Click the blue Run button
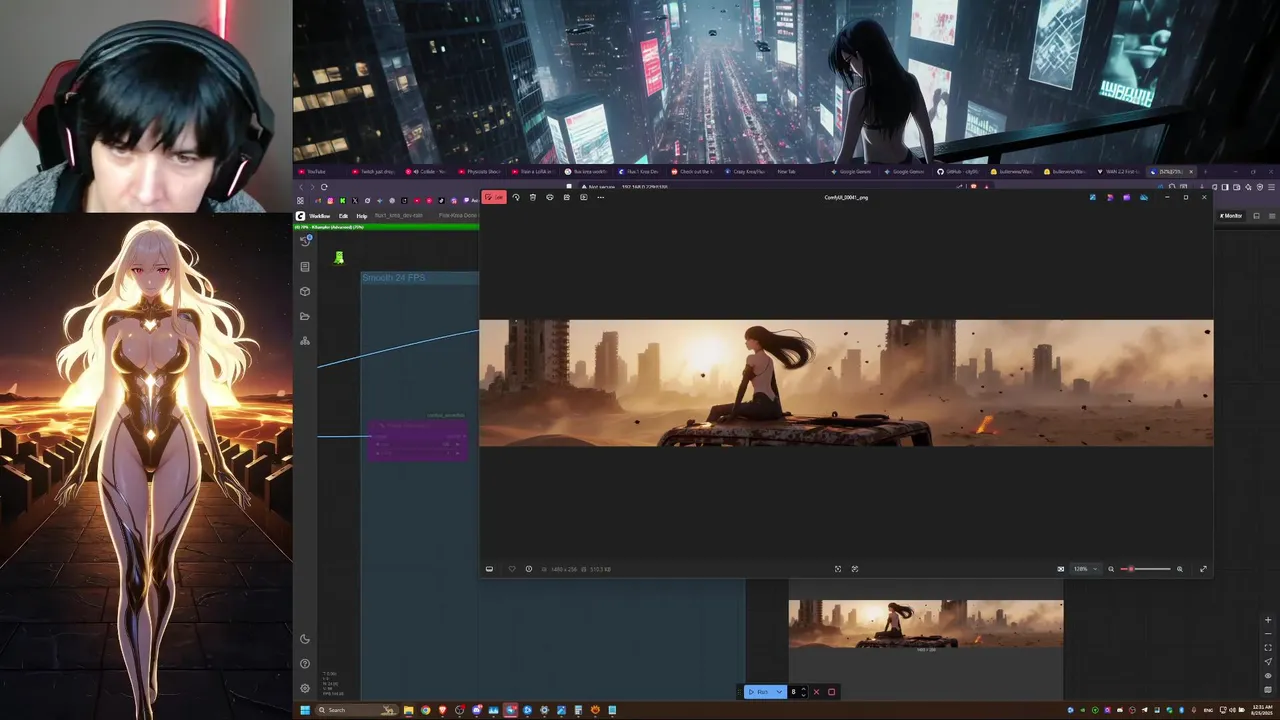This screenshot has height=720, width=1280. 759,692
